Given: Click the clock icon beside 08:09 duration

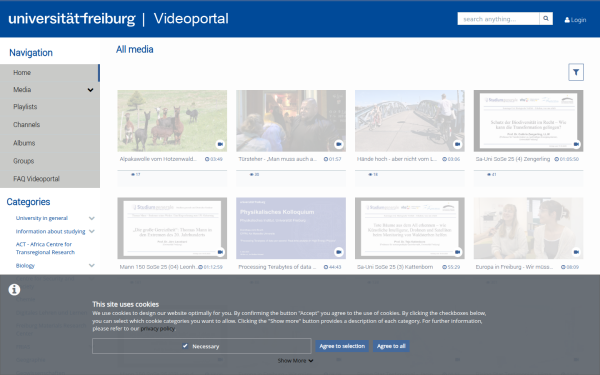Looking at the screenshot, I should (563, 267).
